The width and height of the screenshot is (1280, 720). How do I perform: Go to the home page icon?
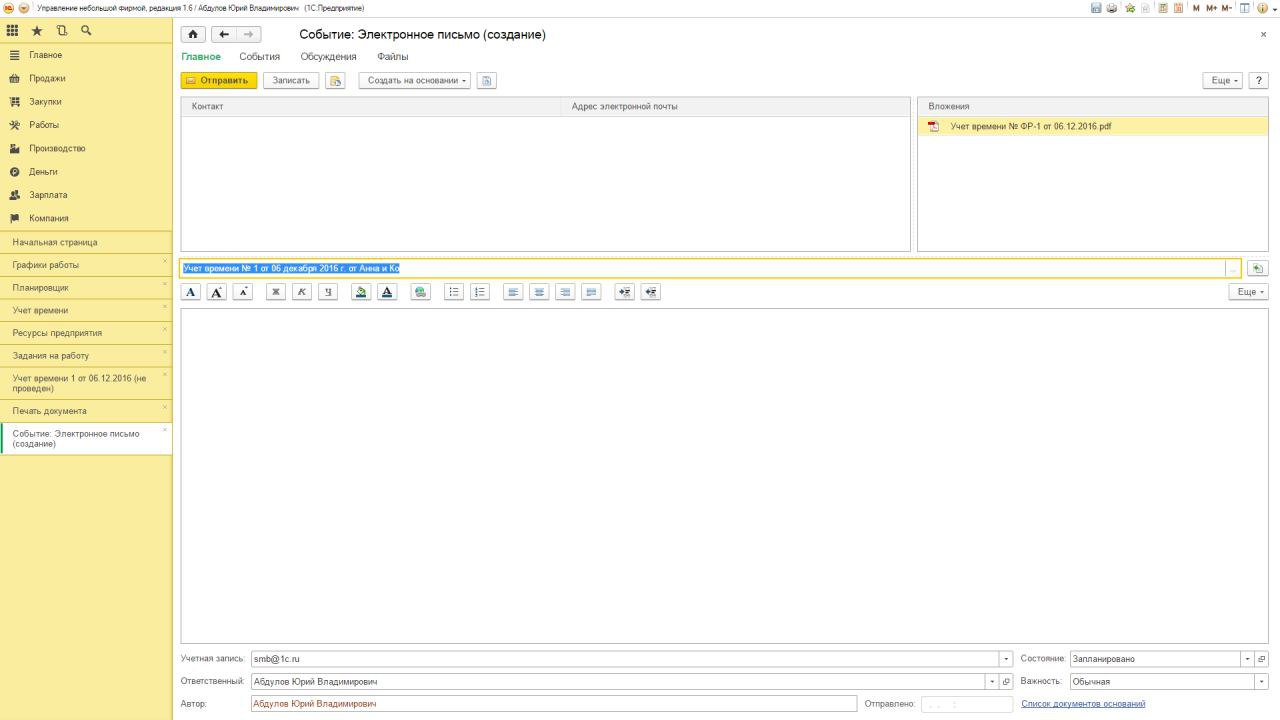[x=194, y=35]
